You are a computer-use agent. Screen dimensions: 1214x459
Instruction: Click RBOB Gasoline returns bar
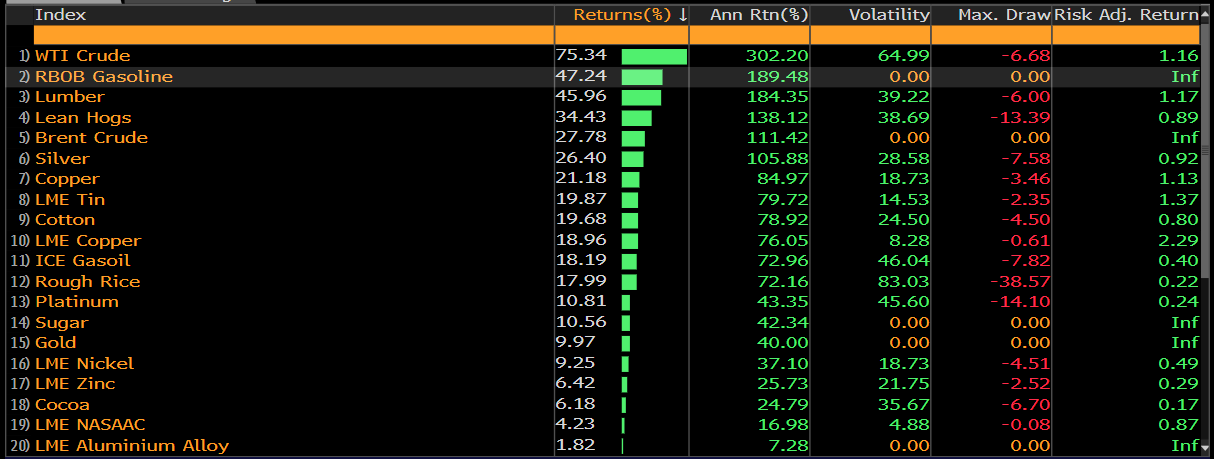pyautogui.click(x=642, y=77)
